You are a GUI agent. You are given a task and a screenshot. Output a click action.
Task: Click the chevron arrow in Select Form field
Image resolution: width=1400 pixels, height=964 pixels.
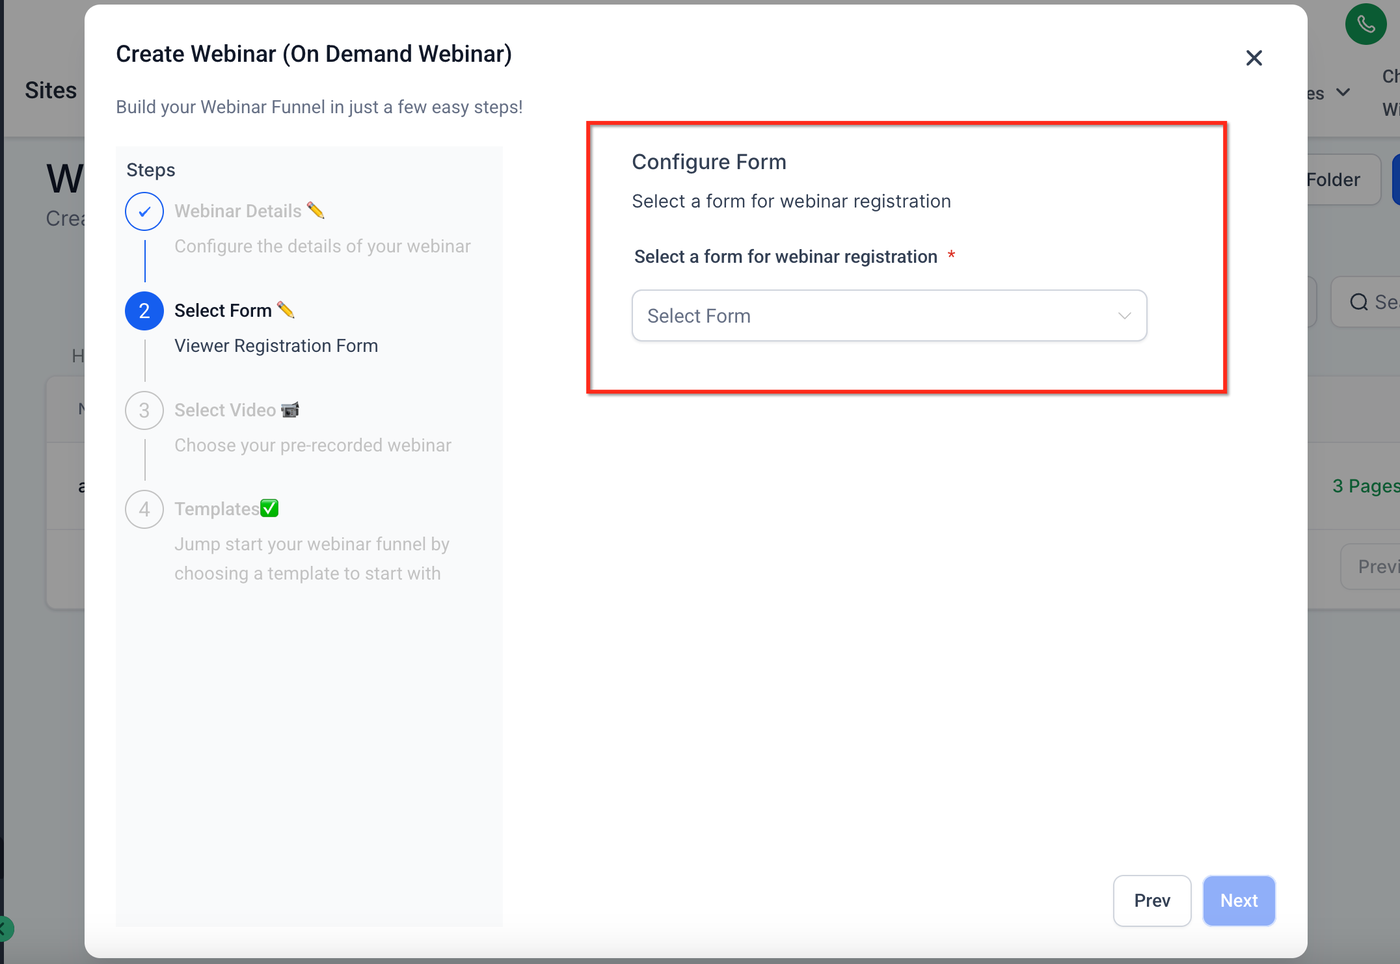tap(1124, 316)
